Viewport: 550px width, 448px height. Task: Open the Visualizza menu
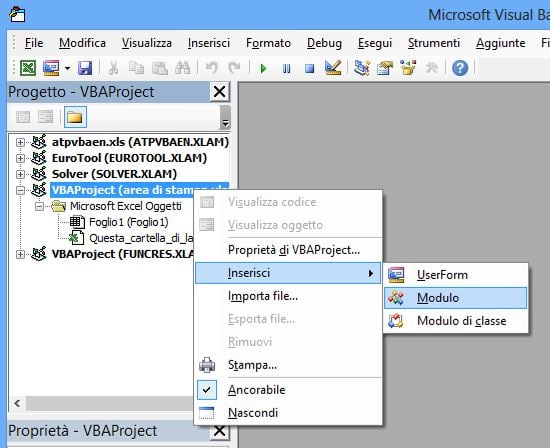click(x=147, y=43)
